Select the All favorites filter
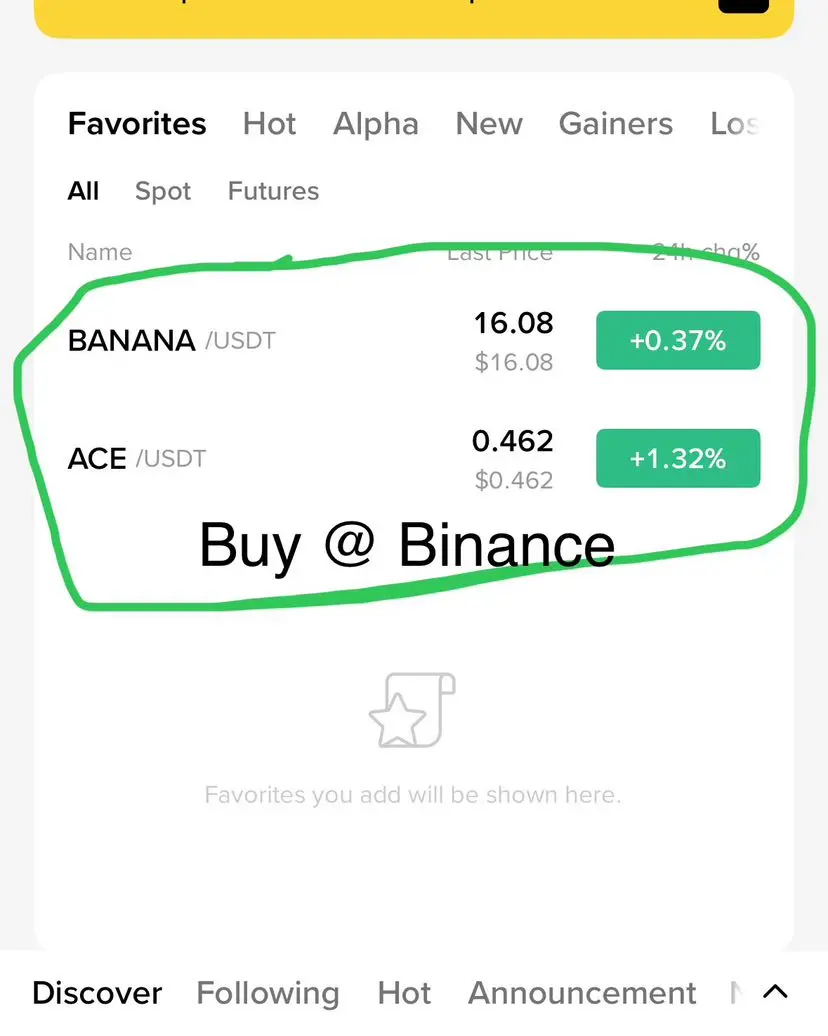The image size is (828, 1036). [x=83, y=191]
